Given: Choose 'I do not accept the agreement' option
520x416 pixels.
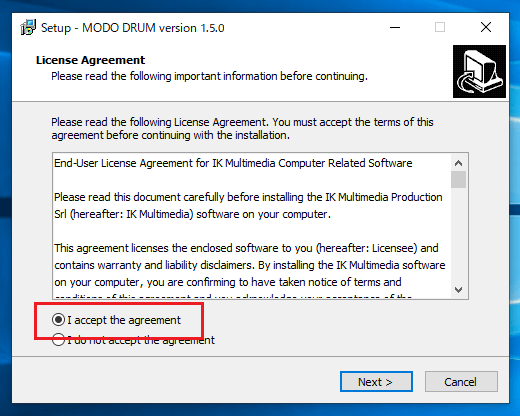Looking at the screenshot, I should click(x=58, y=340).
